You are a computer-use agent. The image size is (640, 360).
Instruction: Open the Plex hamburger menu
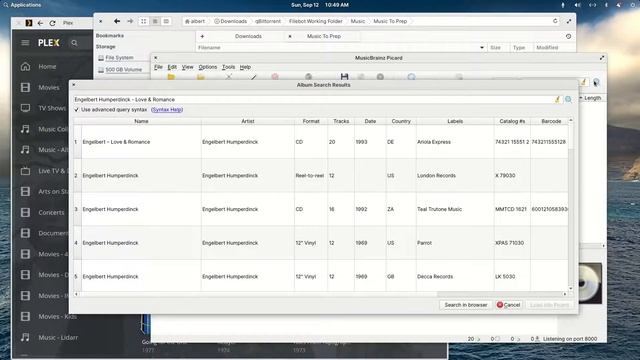(25, 42)
